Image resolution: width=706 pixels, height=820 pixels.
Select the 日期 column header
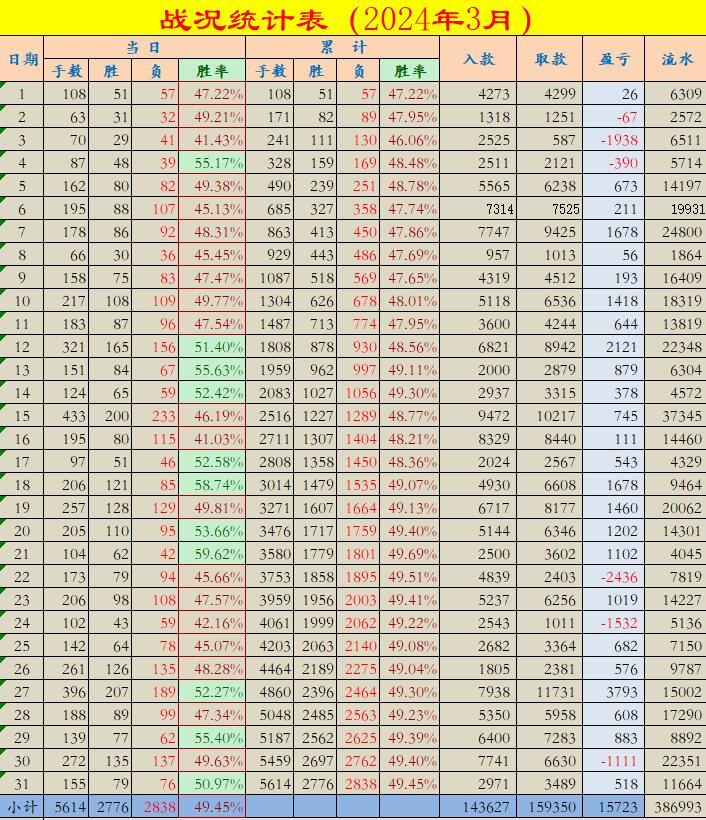coord(22,59)
